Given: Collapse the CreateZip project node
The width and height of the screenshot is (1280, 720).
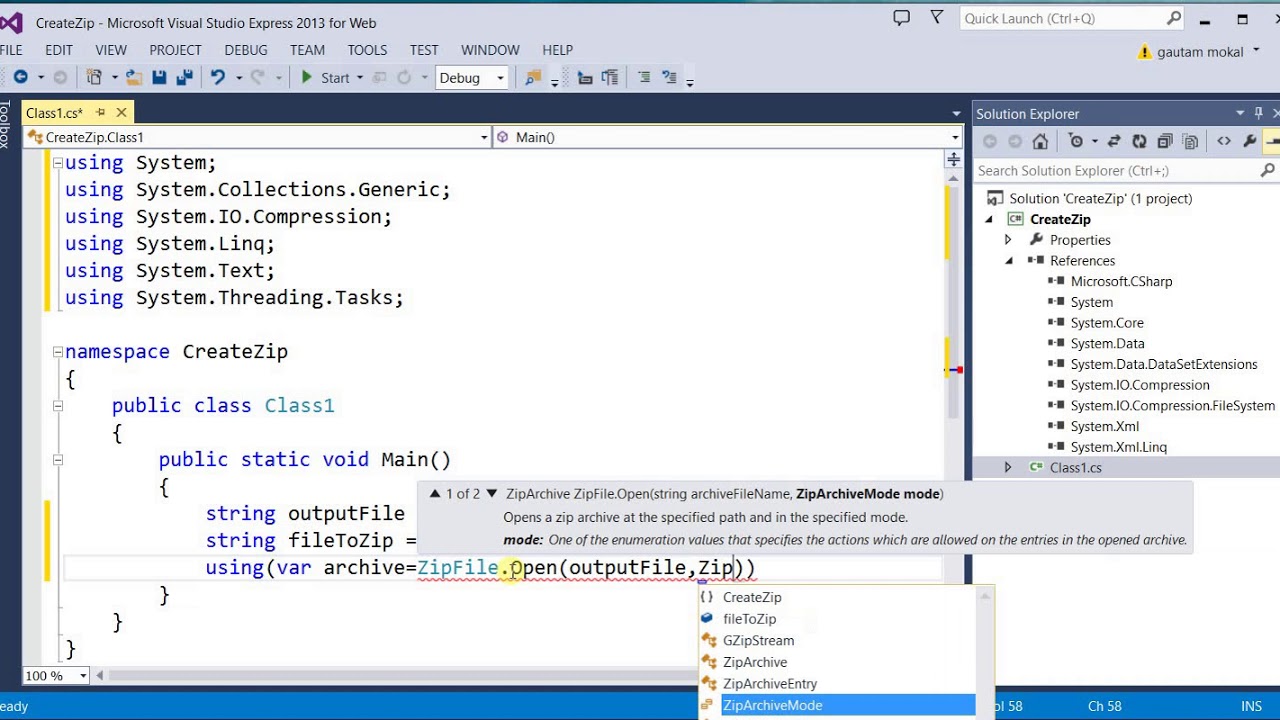Looking at the screenshot, I should 990,219.
